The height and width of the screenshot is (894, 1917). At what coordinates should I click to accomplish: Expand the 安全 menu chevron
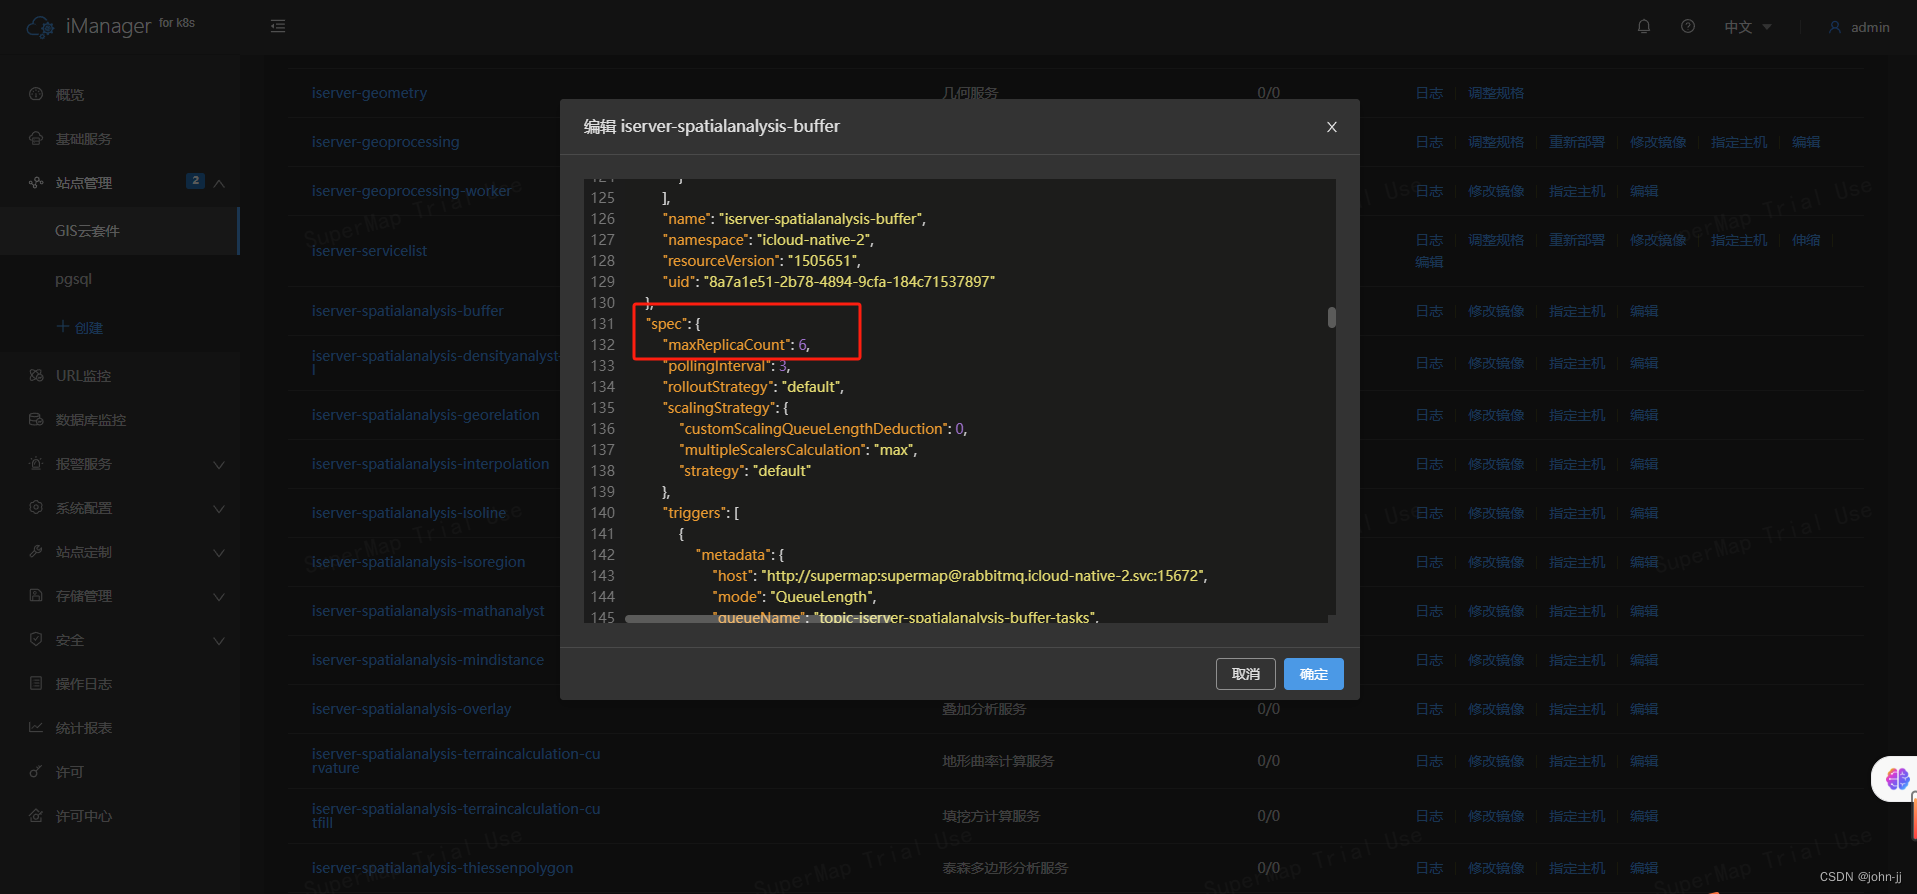[219, 641]
